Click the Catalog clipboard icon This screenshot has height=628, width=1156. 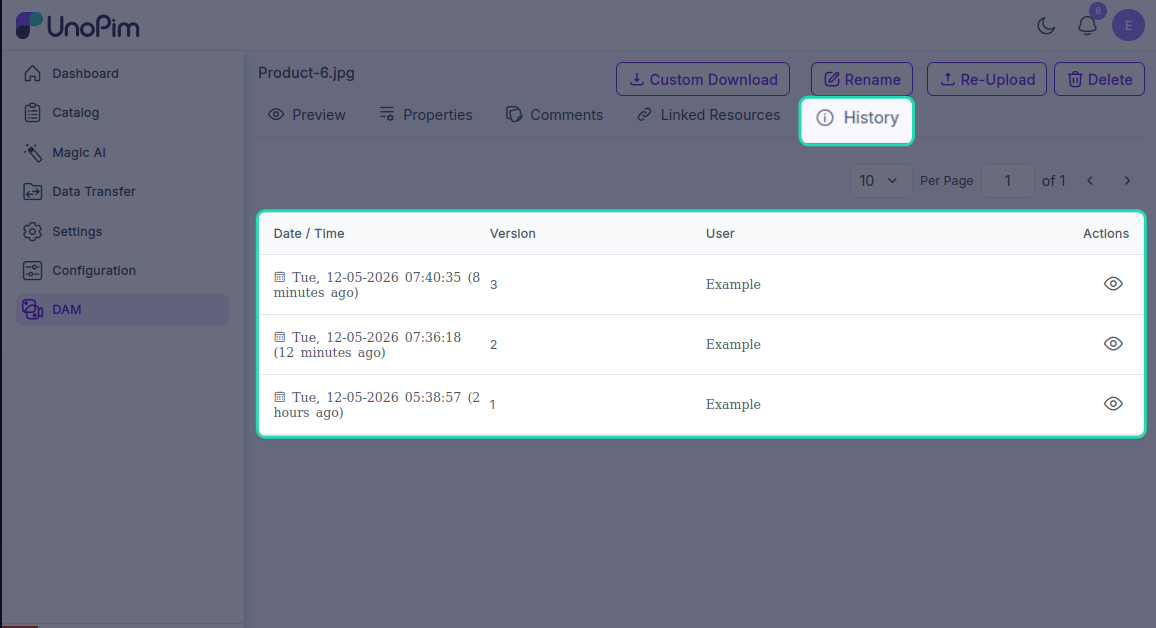32,113
